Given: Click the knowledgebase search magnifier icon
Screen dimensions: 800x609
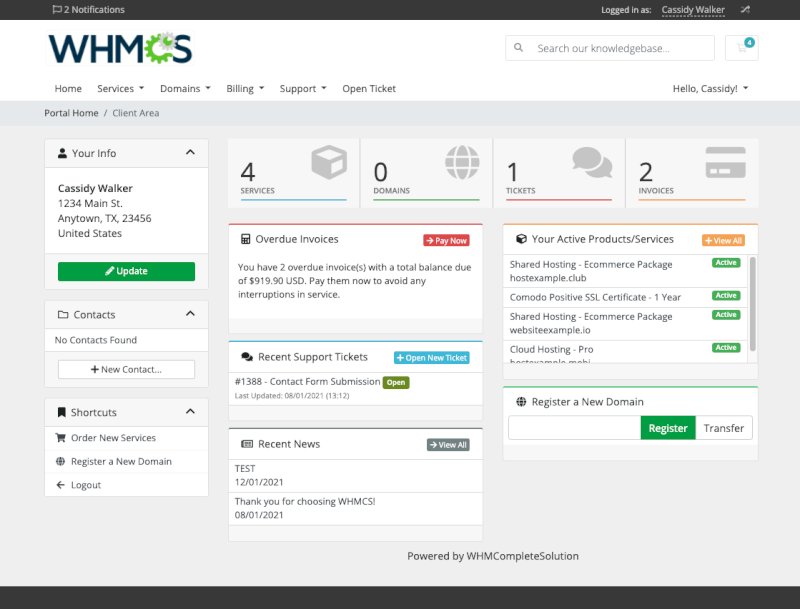Looking at the screenshot, I should (x=518, y=48).
